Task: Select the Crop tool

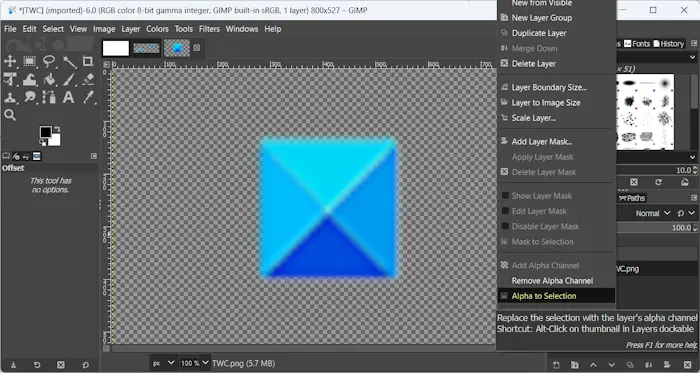Action: [x=88, y=61]
